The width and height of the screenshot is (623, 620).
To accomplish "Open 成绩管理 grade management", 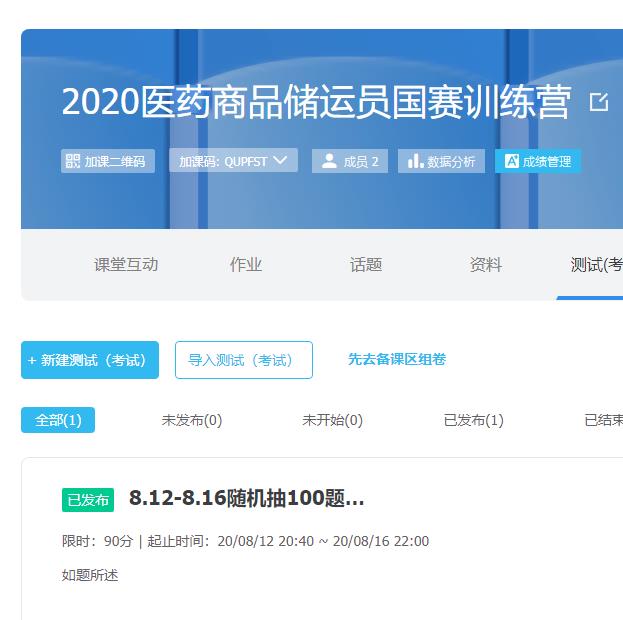I will [538, 161].
